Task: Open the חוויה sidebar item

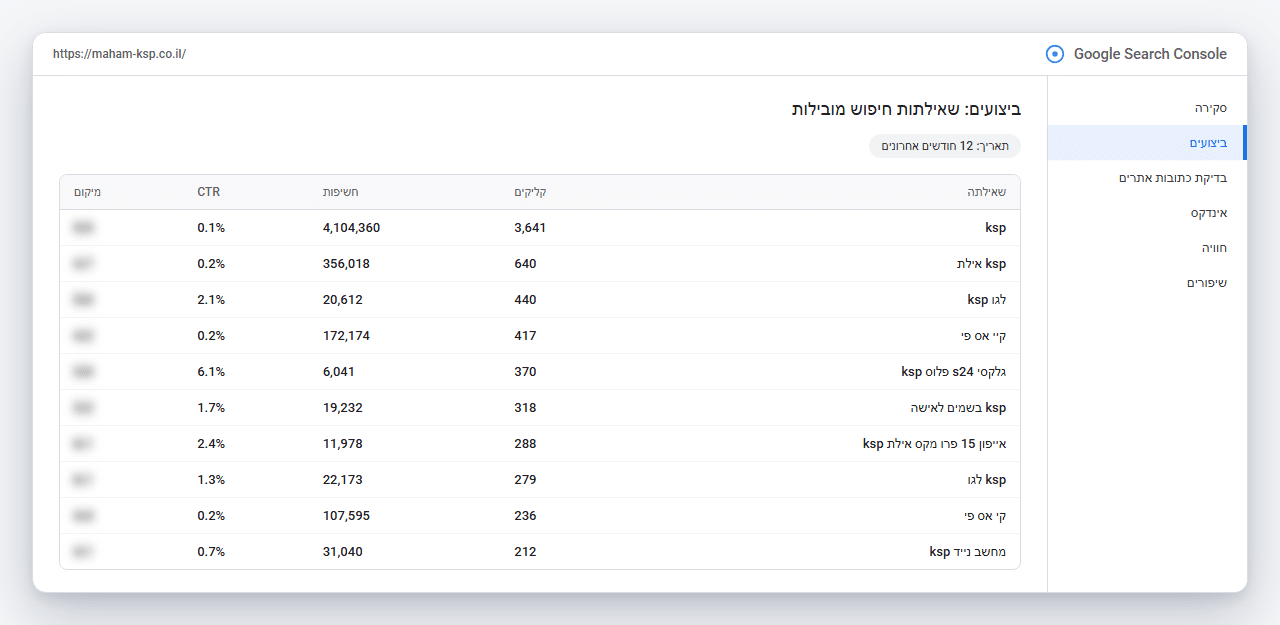Action: coord(1214,248)
